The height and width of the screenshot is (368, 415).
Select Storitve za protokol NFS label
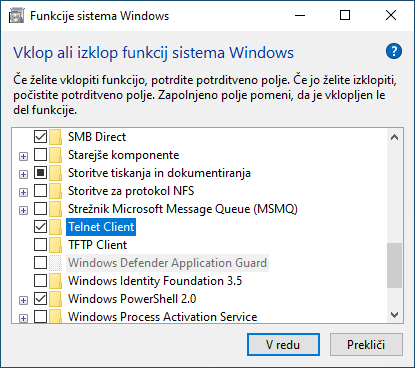tap(131, 191)
